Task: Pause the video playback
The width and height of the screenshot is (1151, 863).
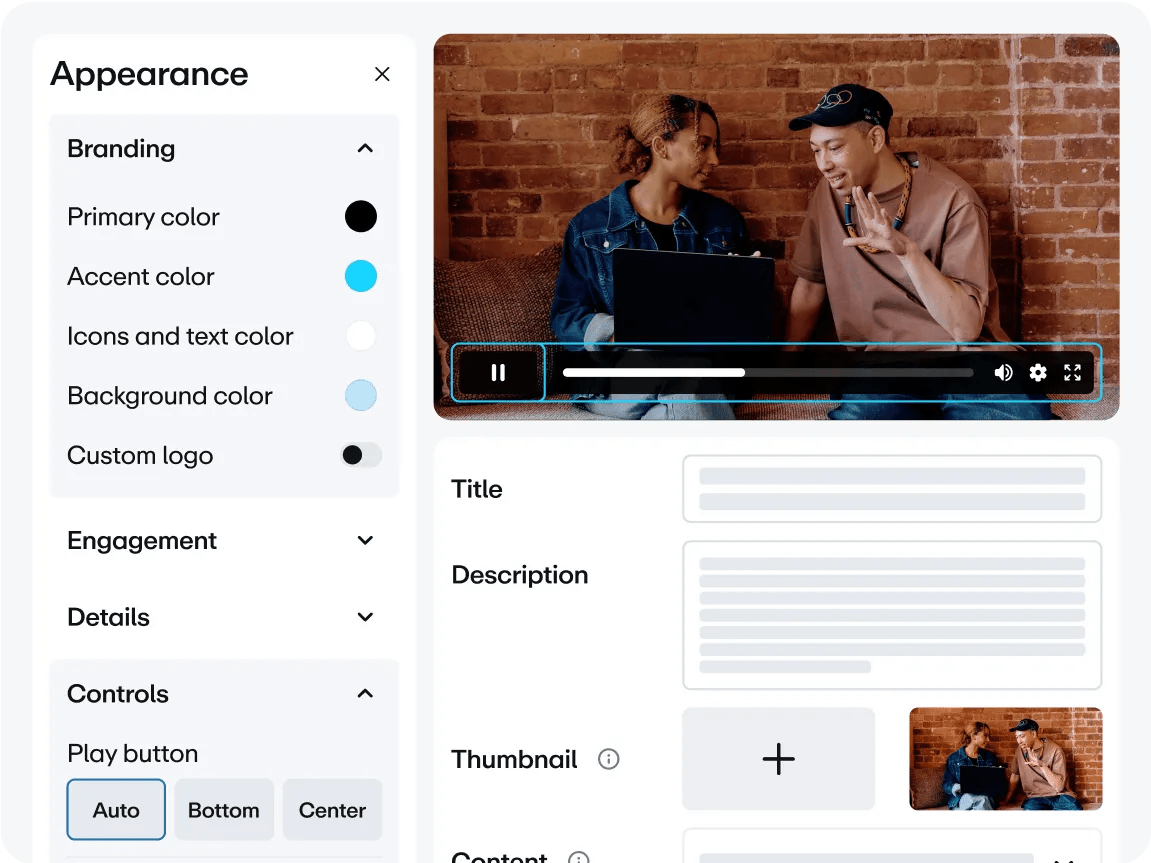Action: click(498, 373)
